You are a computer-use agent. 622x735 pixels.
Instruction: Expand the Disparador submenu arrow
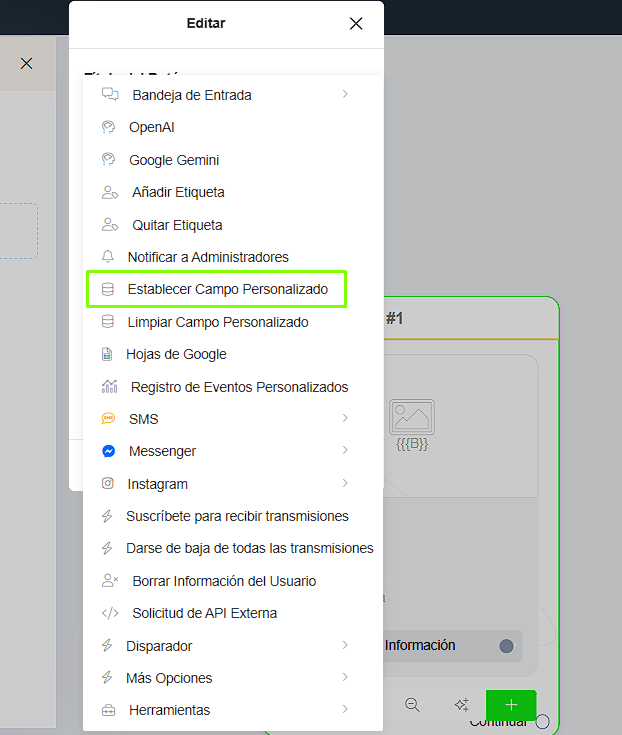(x=345, y=645)
